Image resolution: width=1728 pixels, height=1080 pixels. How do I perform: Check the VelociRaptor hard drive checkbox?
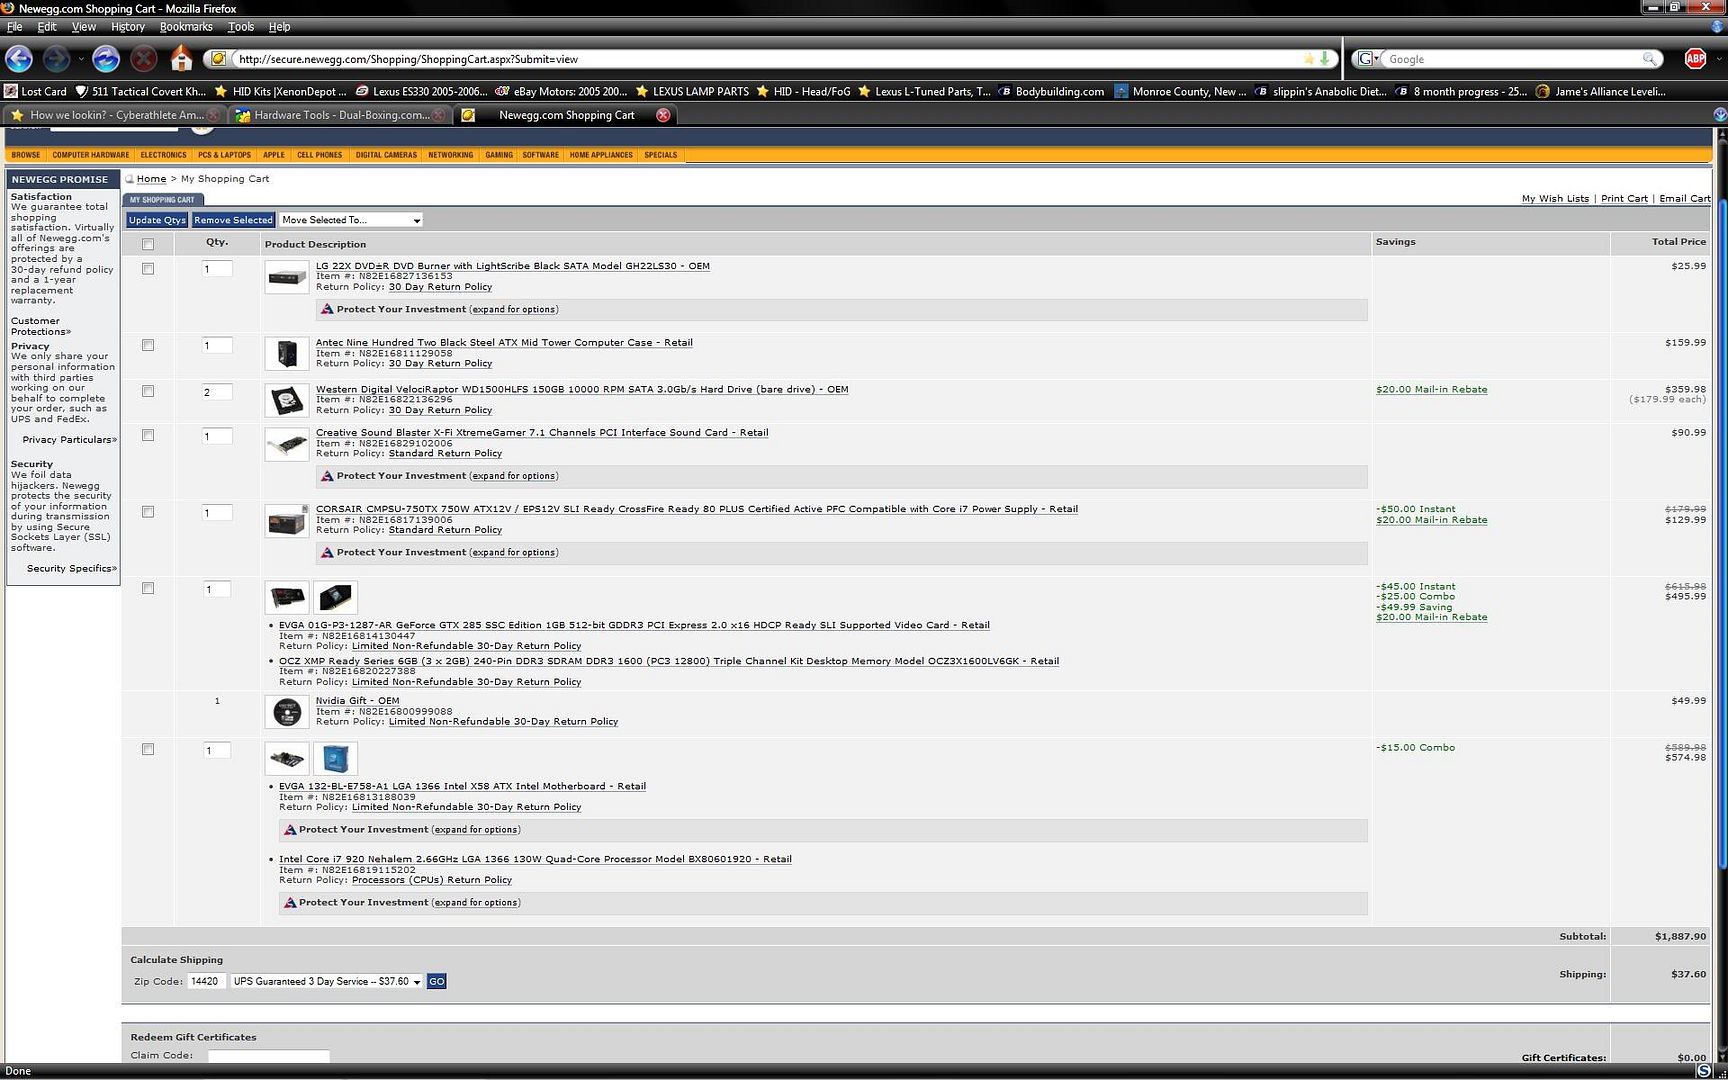tap(148, 391)
